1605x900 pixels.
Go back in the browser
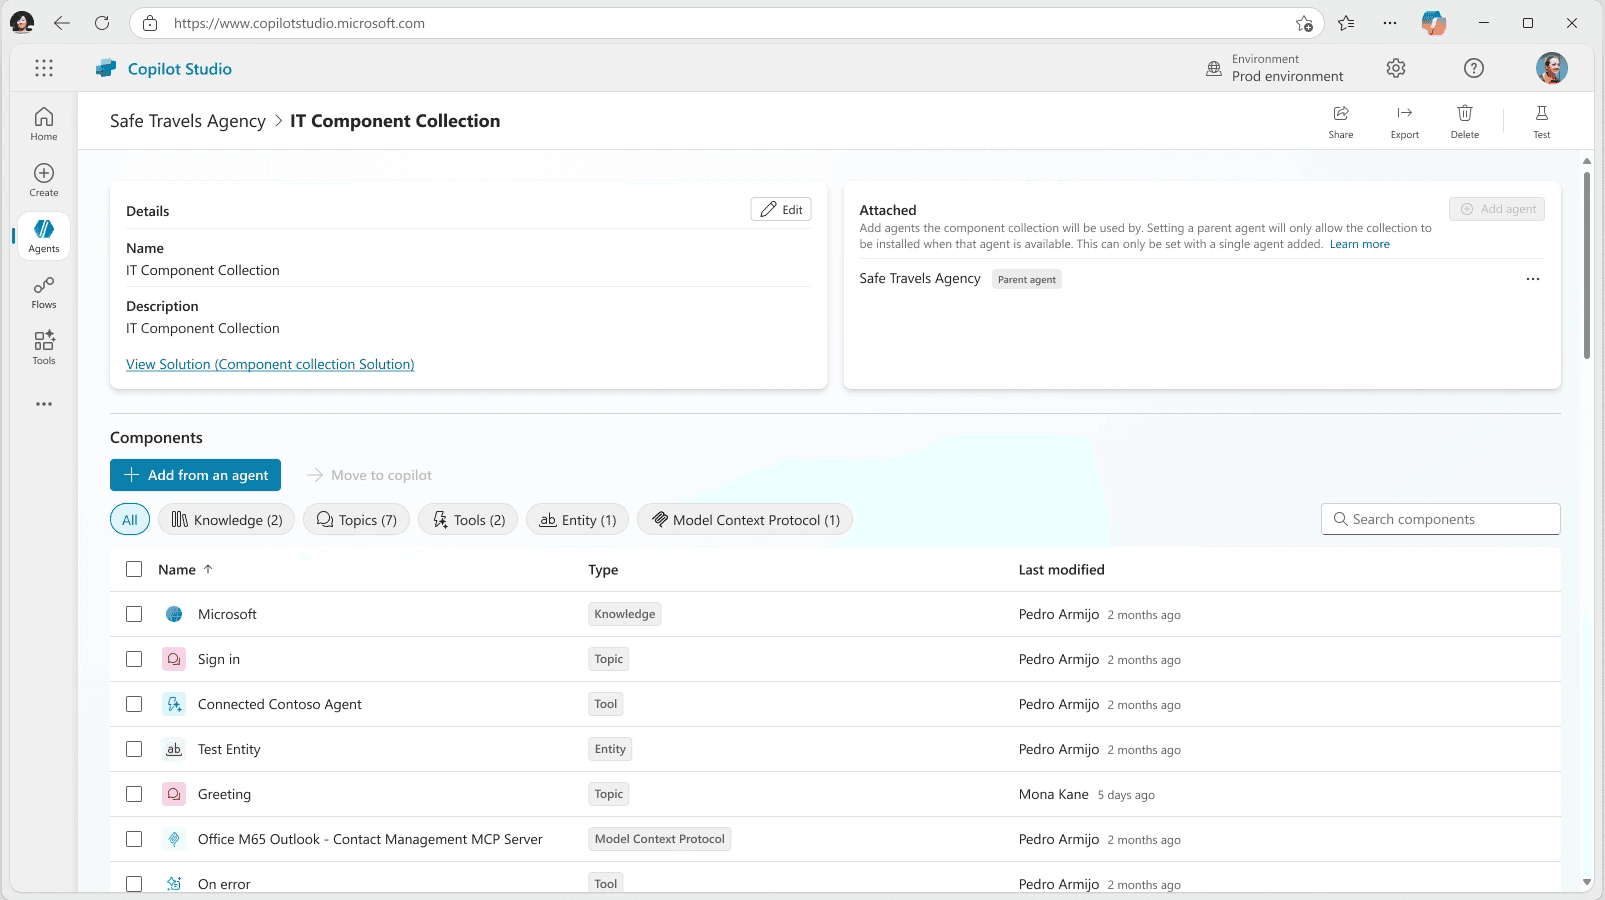tap(62, 23)
